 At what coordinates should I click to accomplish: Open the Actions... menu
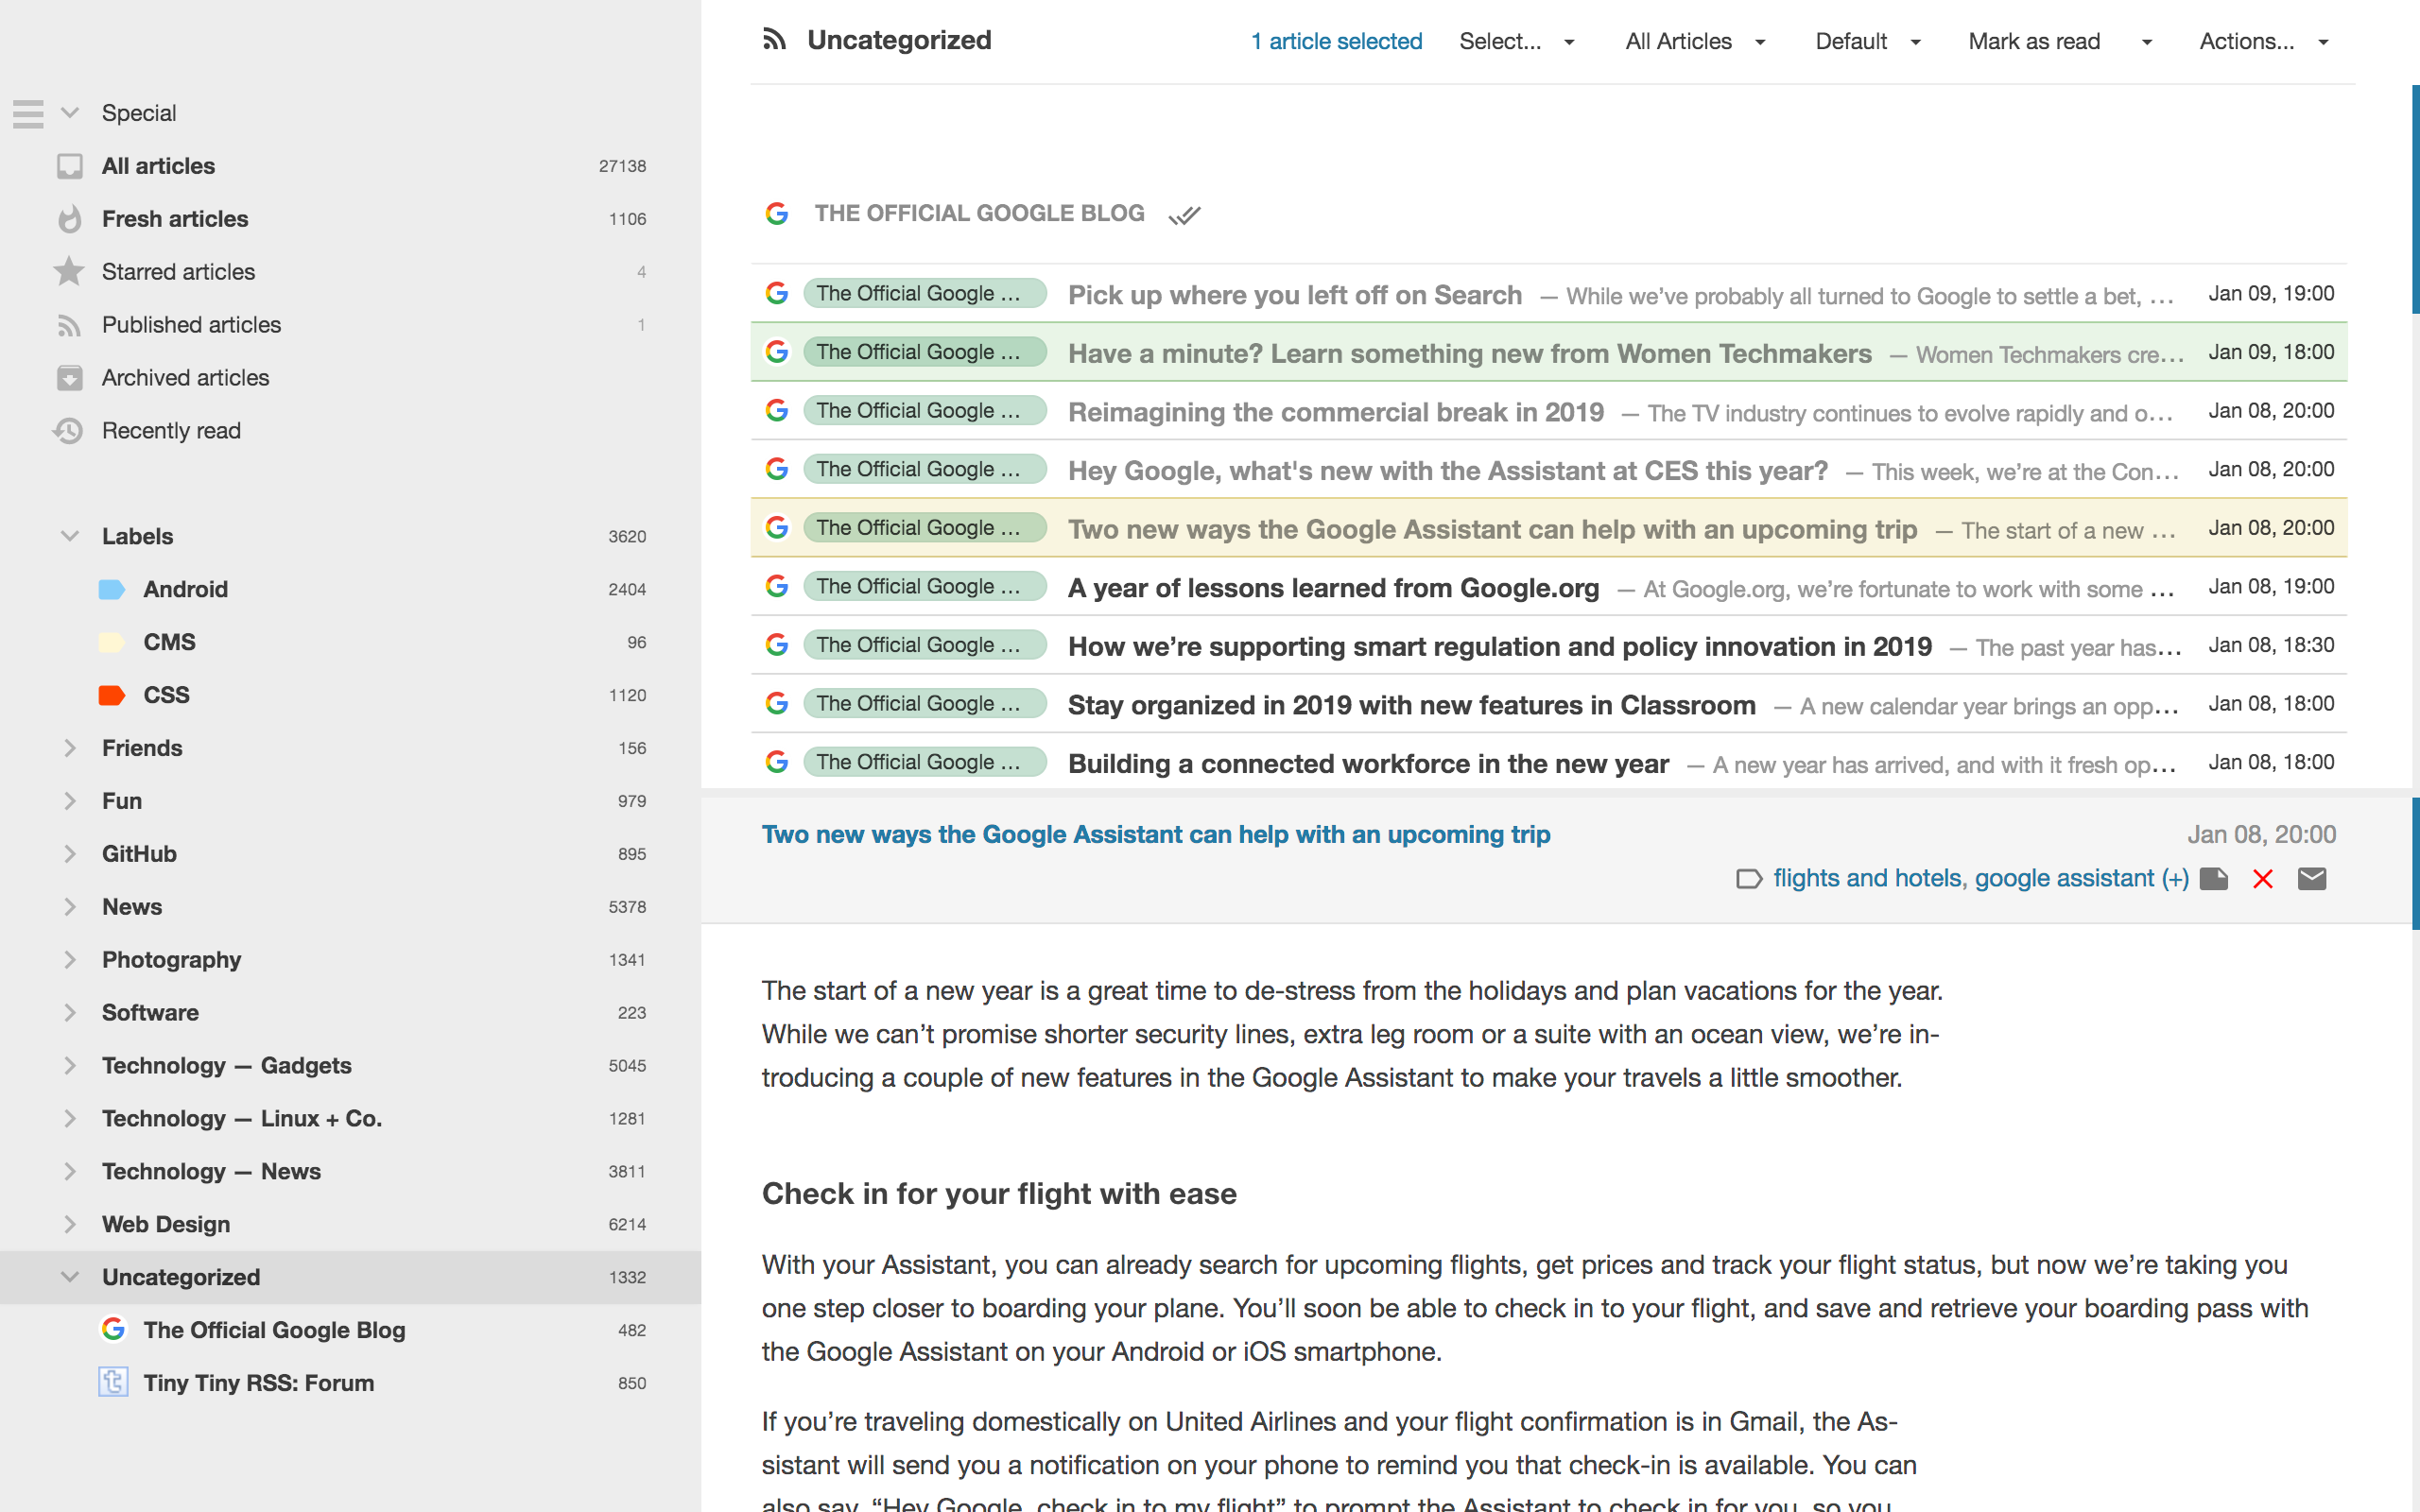click(x=2264, y=41)
